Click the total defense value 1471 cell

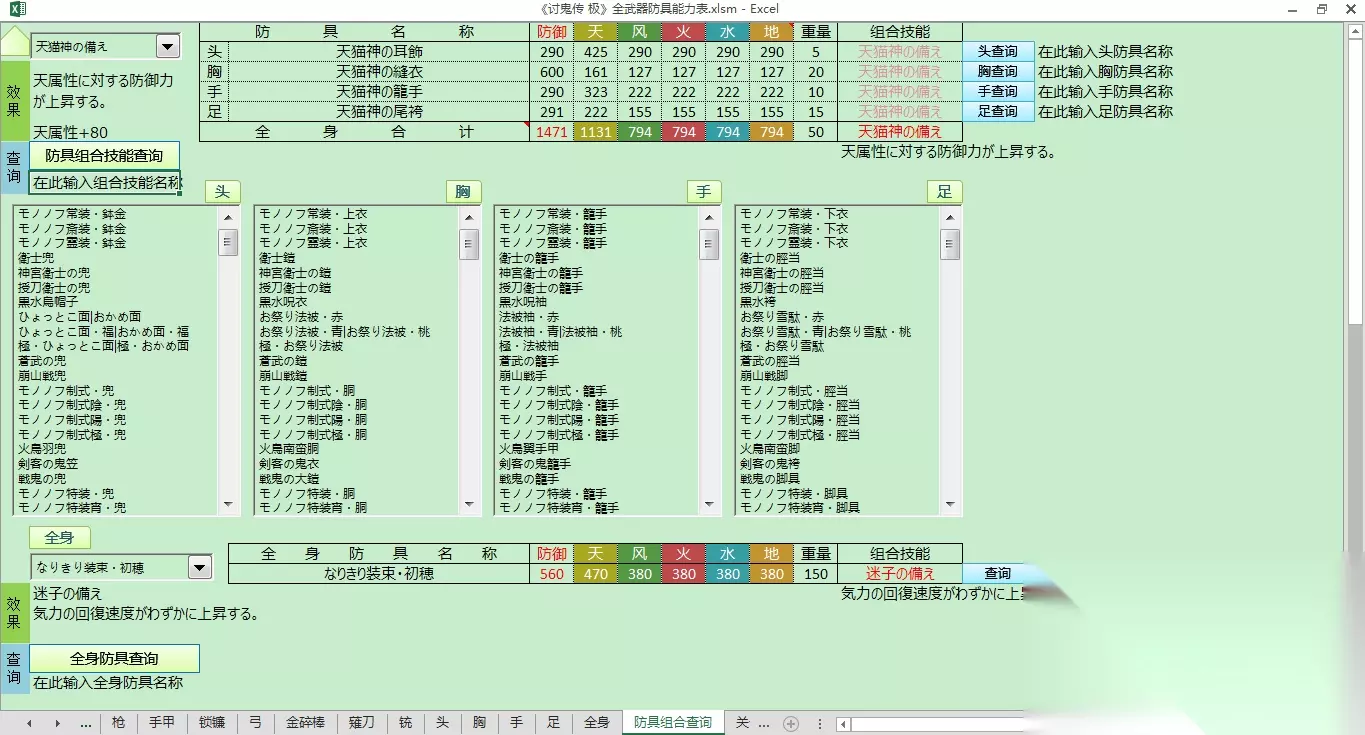point(551,131)
